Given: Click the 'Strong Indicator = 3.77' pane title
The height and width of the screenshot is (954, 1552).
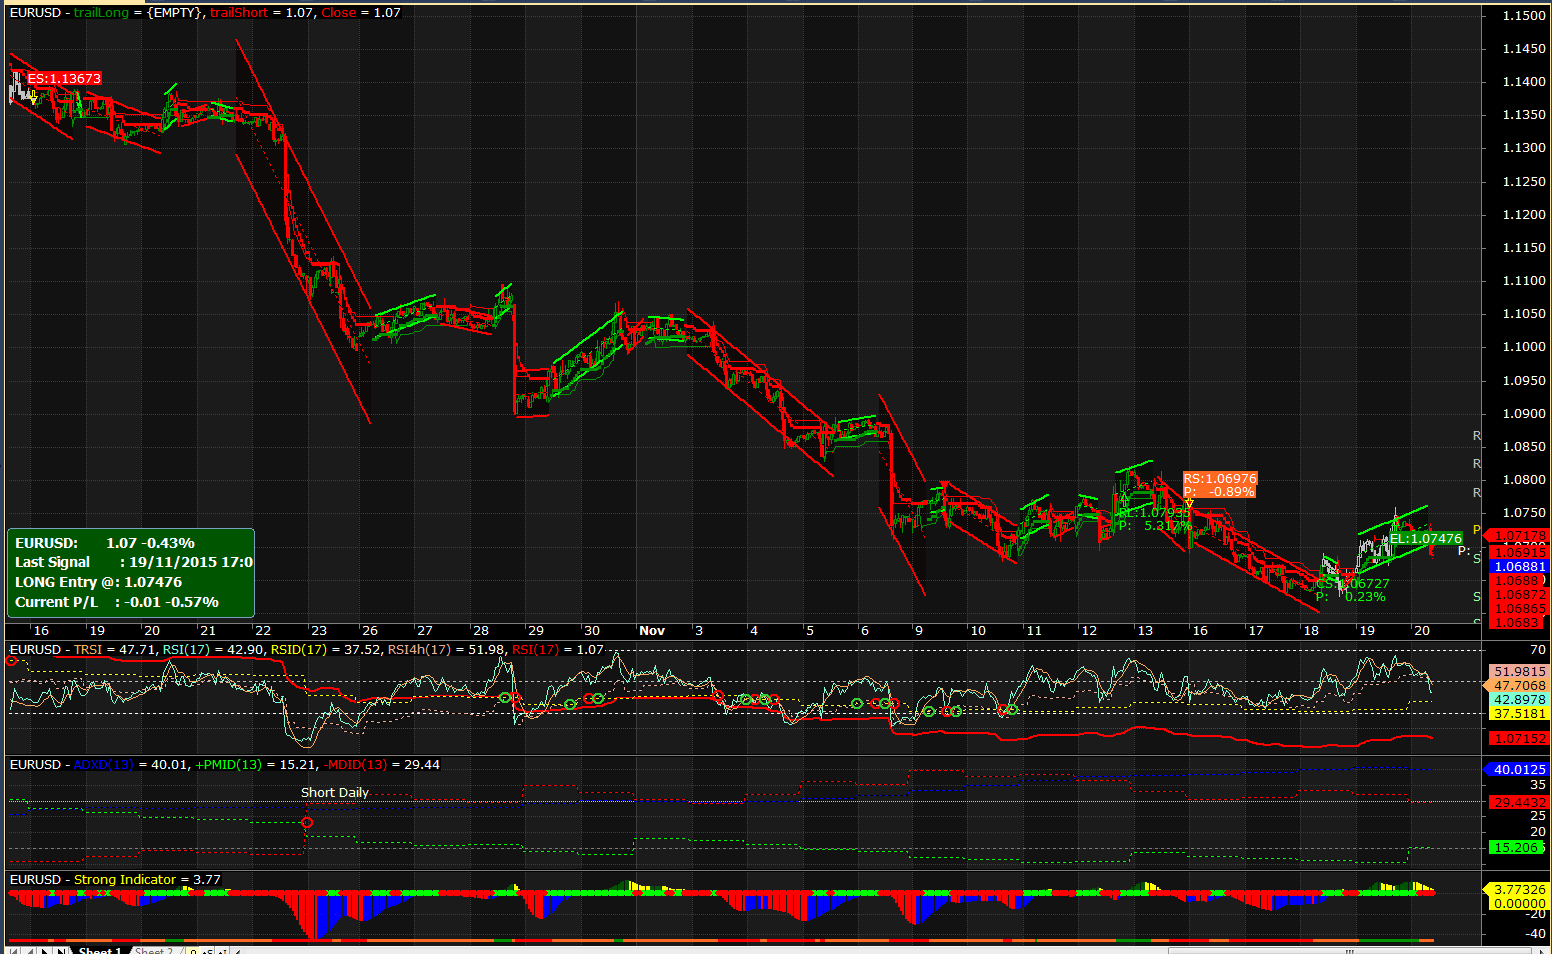Looking at the screenshot, I should (148, 880).
